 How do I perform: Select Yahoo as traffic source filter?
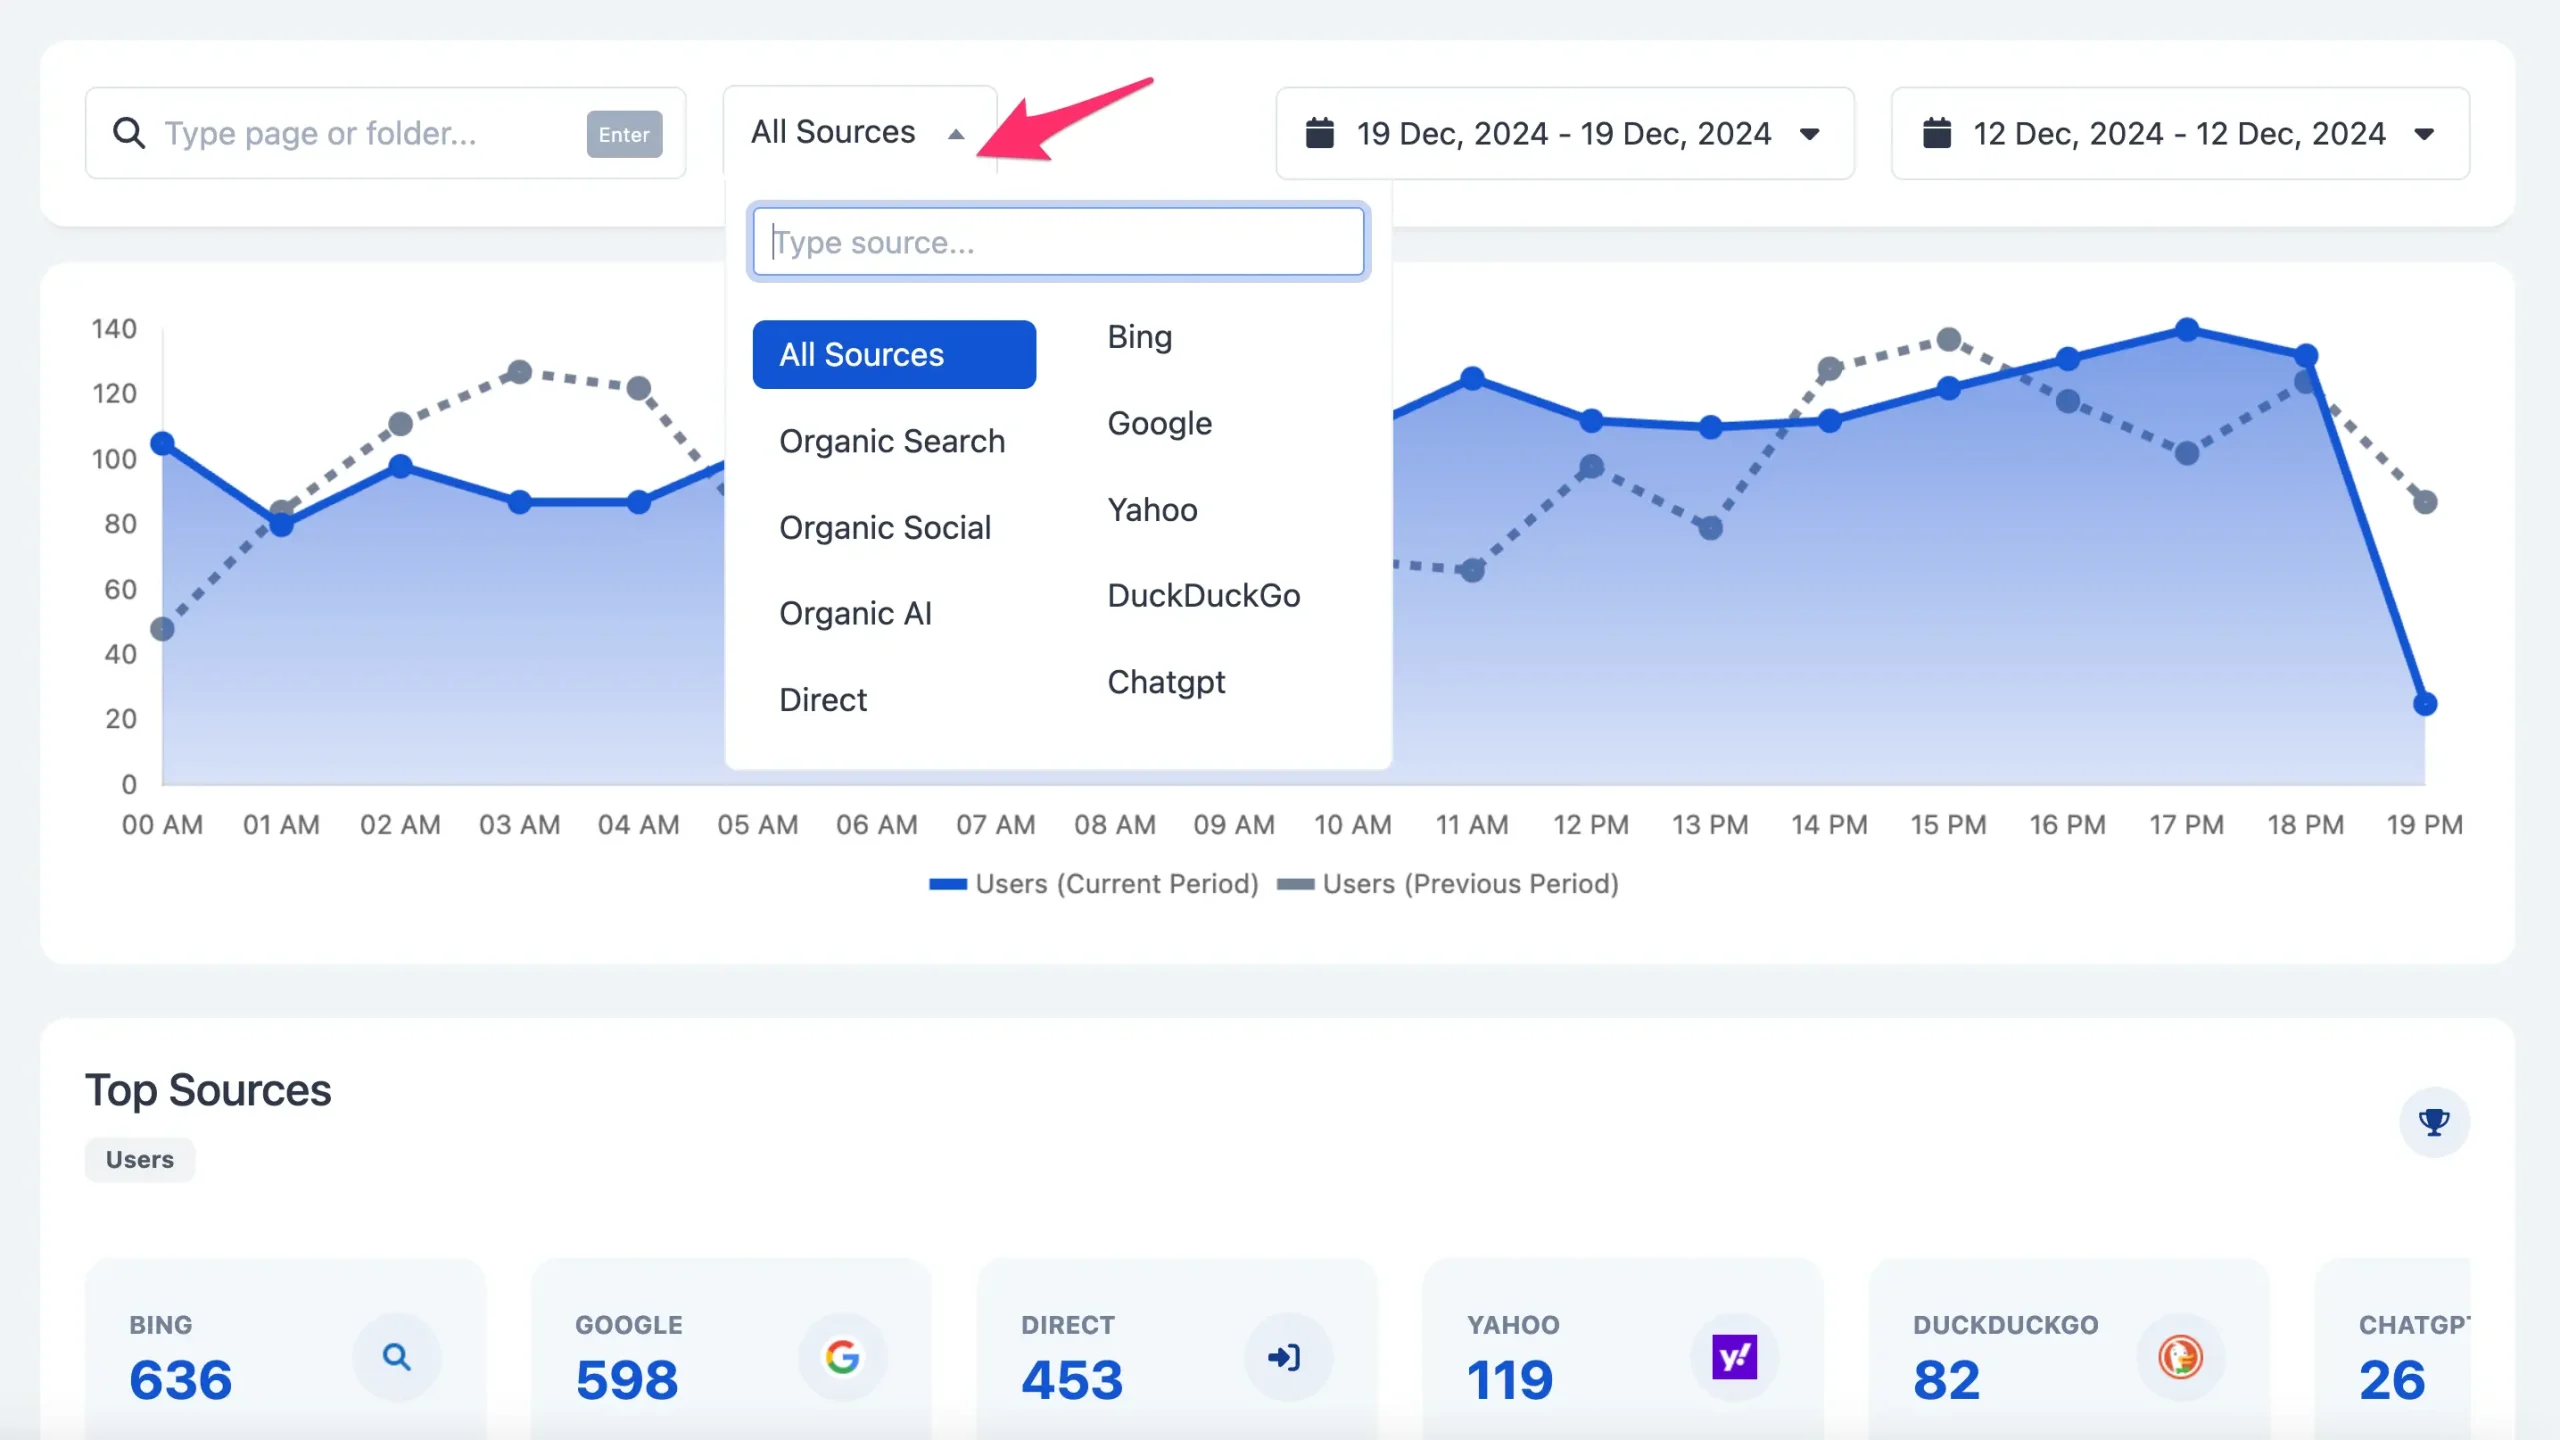(x=1152, y=508)
